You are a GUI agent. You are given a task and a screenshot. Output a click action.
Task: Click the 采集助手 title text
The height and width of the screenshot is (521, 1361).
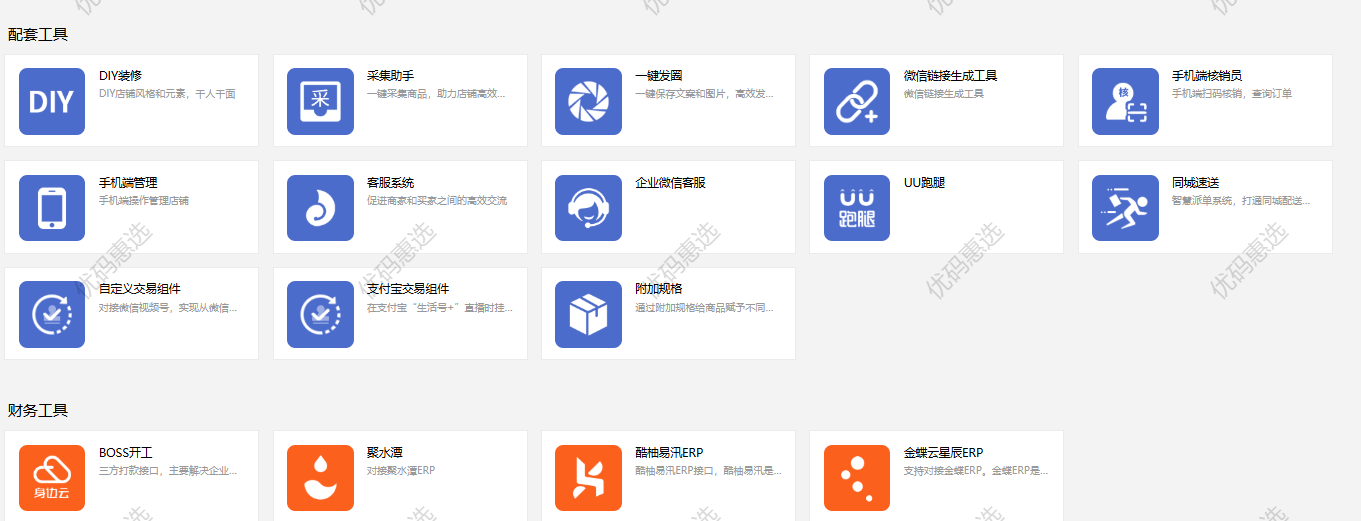point(390,76)
